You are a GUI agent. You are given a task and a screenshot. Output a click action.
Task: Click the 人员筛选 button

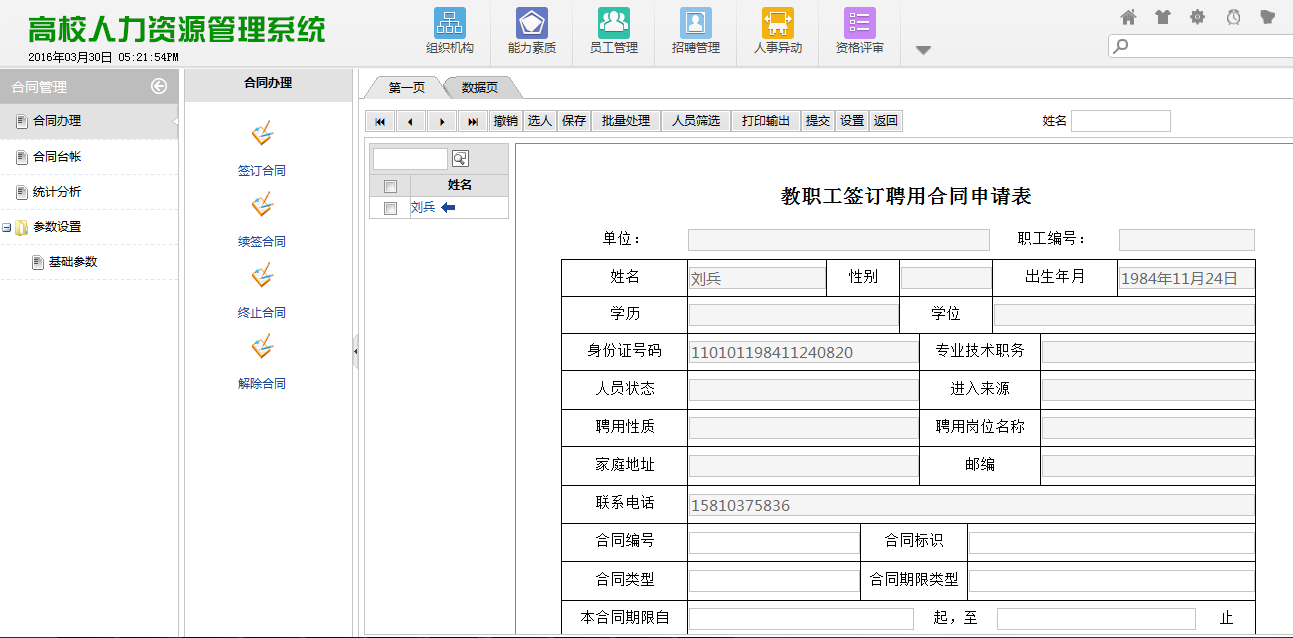click(696, 121)
